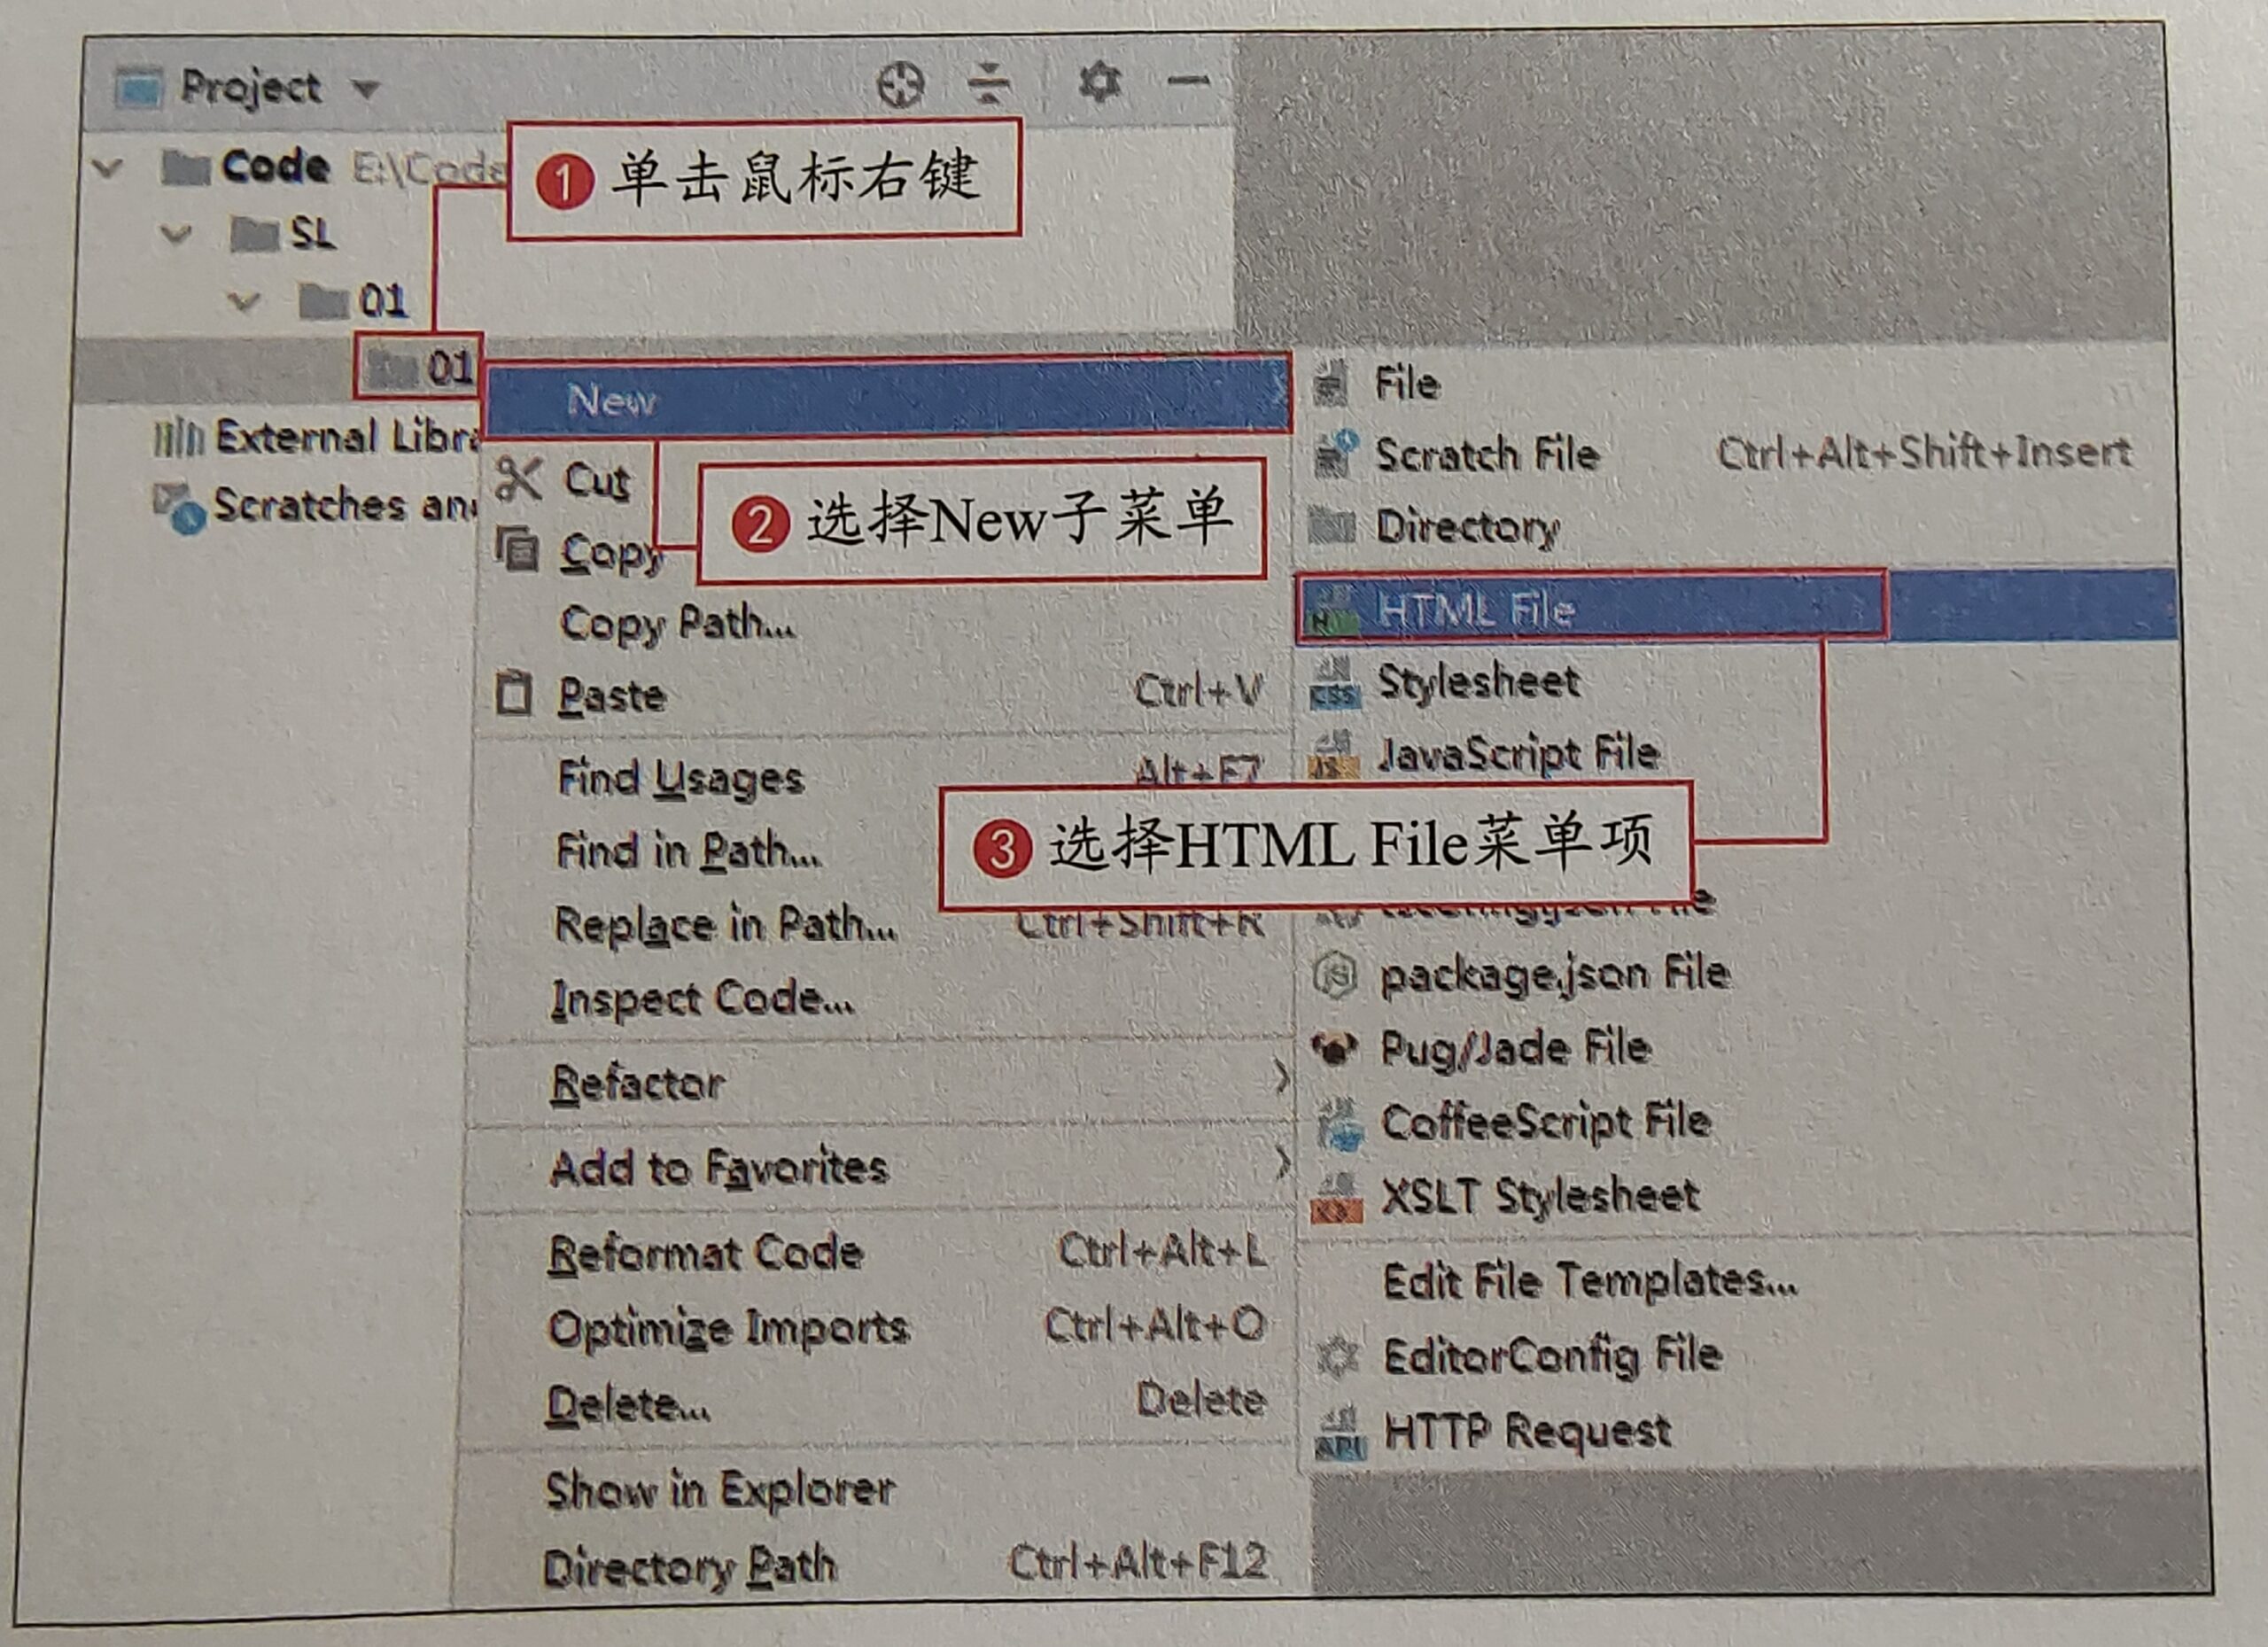Choose Cut from the context menu

point(596,480)
